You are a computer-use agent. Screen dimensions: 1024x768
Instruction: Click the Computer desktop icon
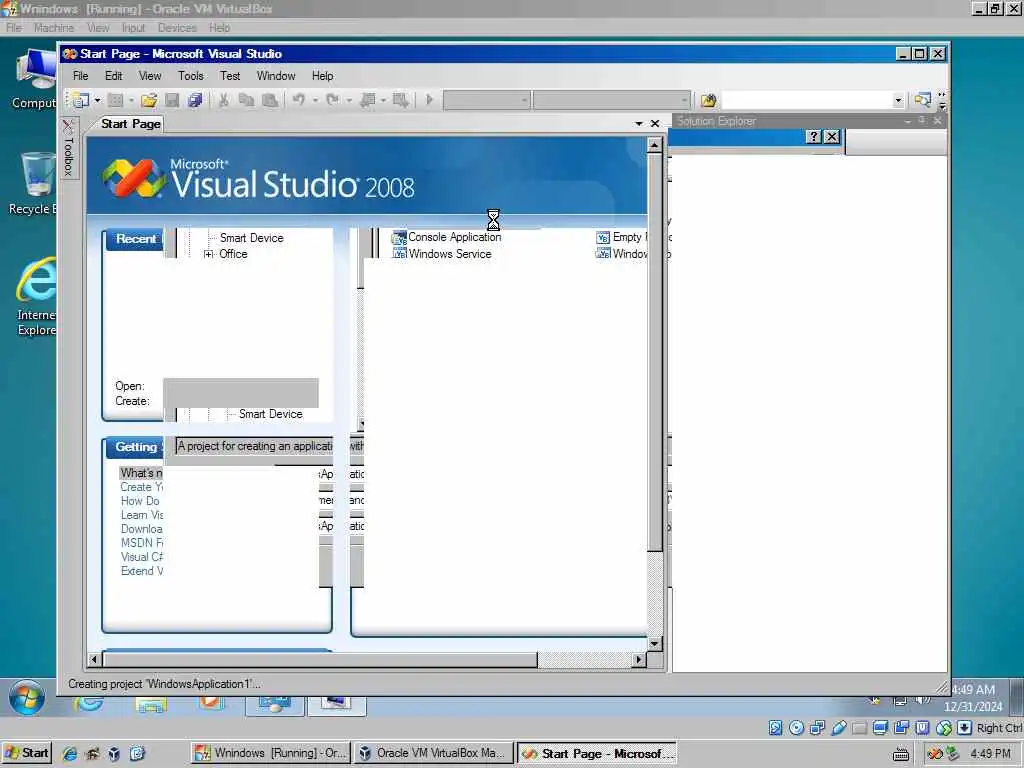[36, 78]
